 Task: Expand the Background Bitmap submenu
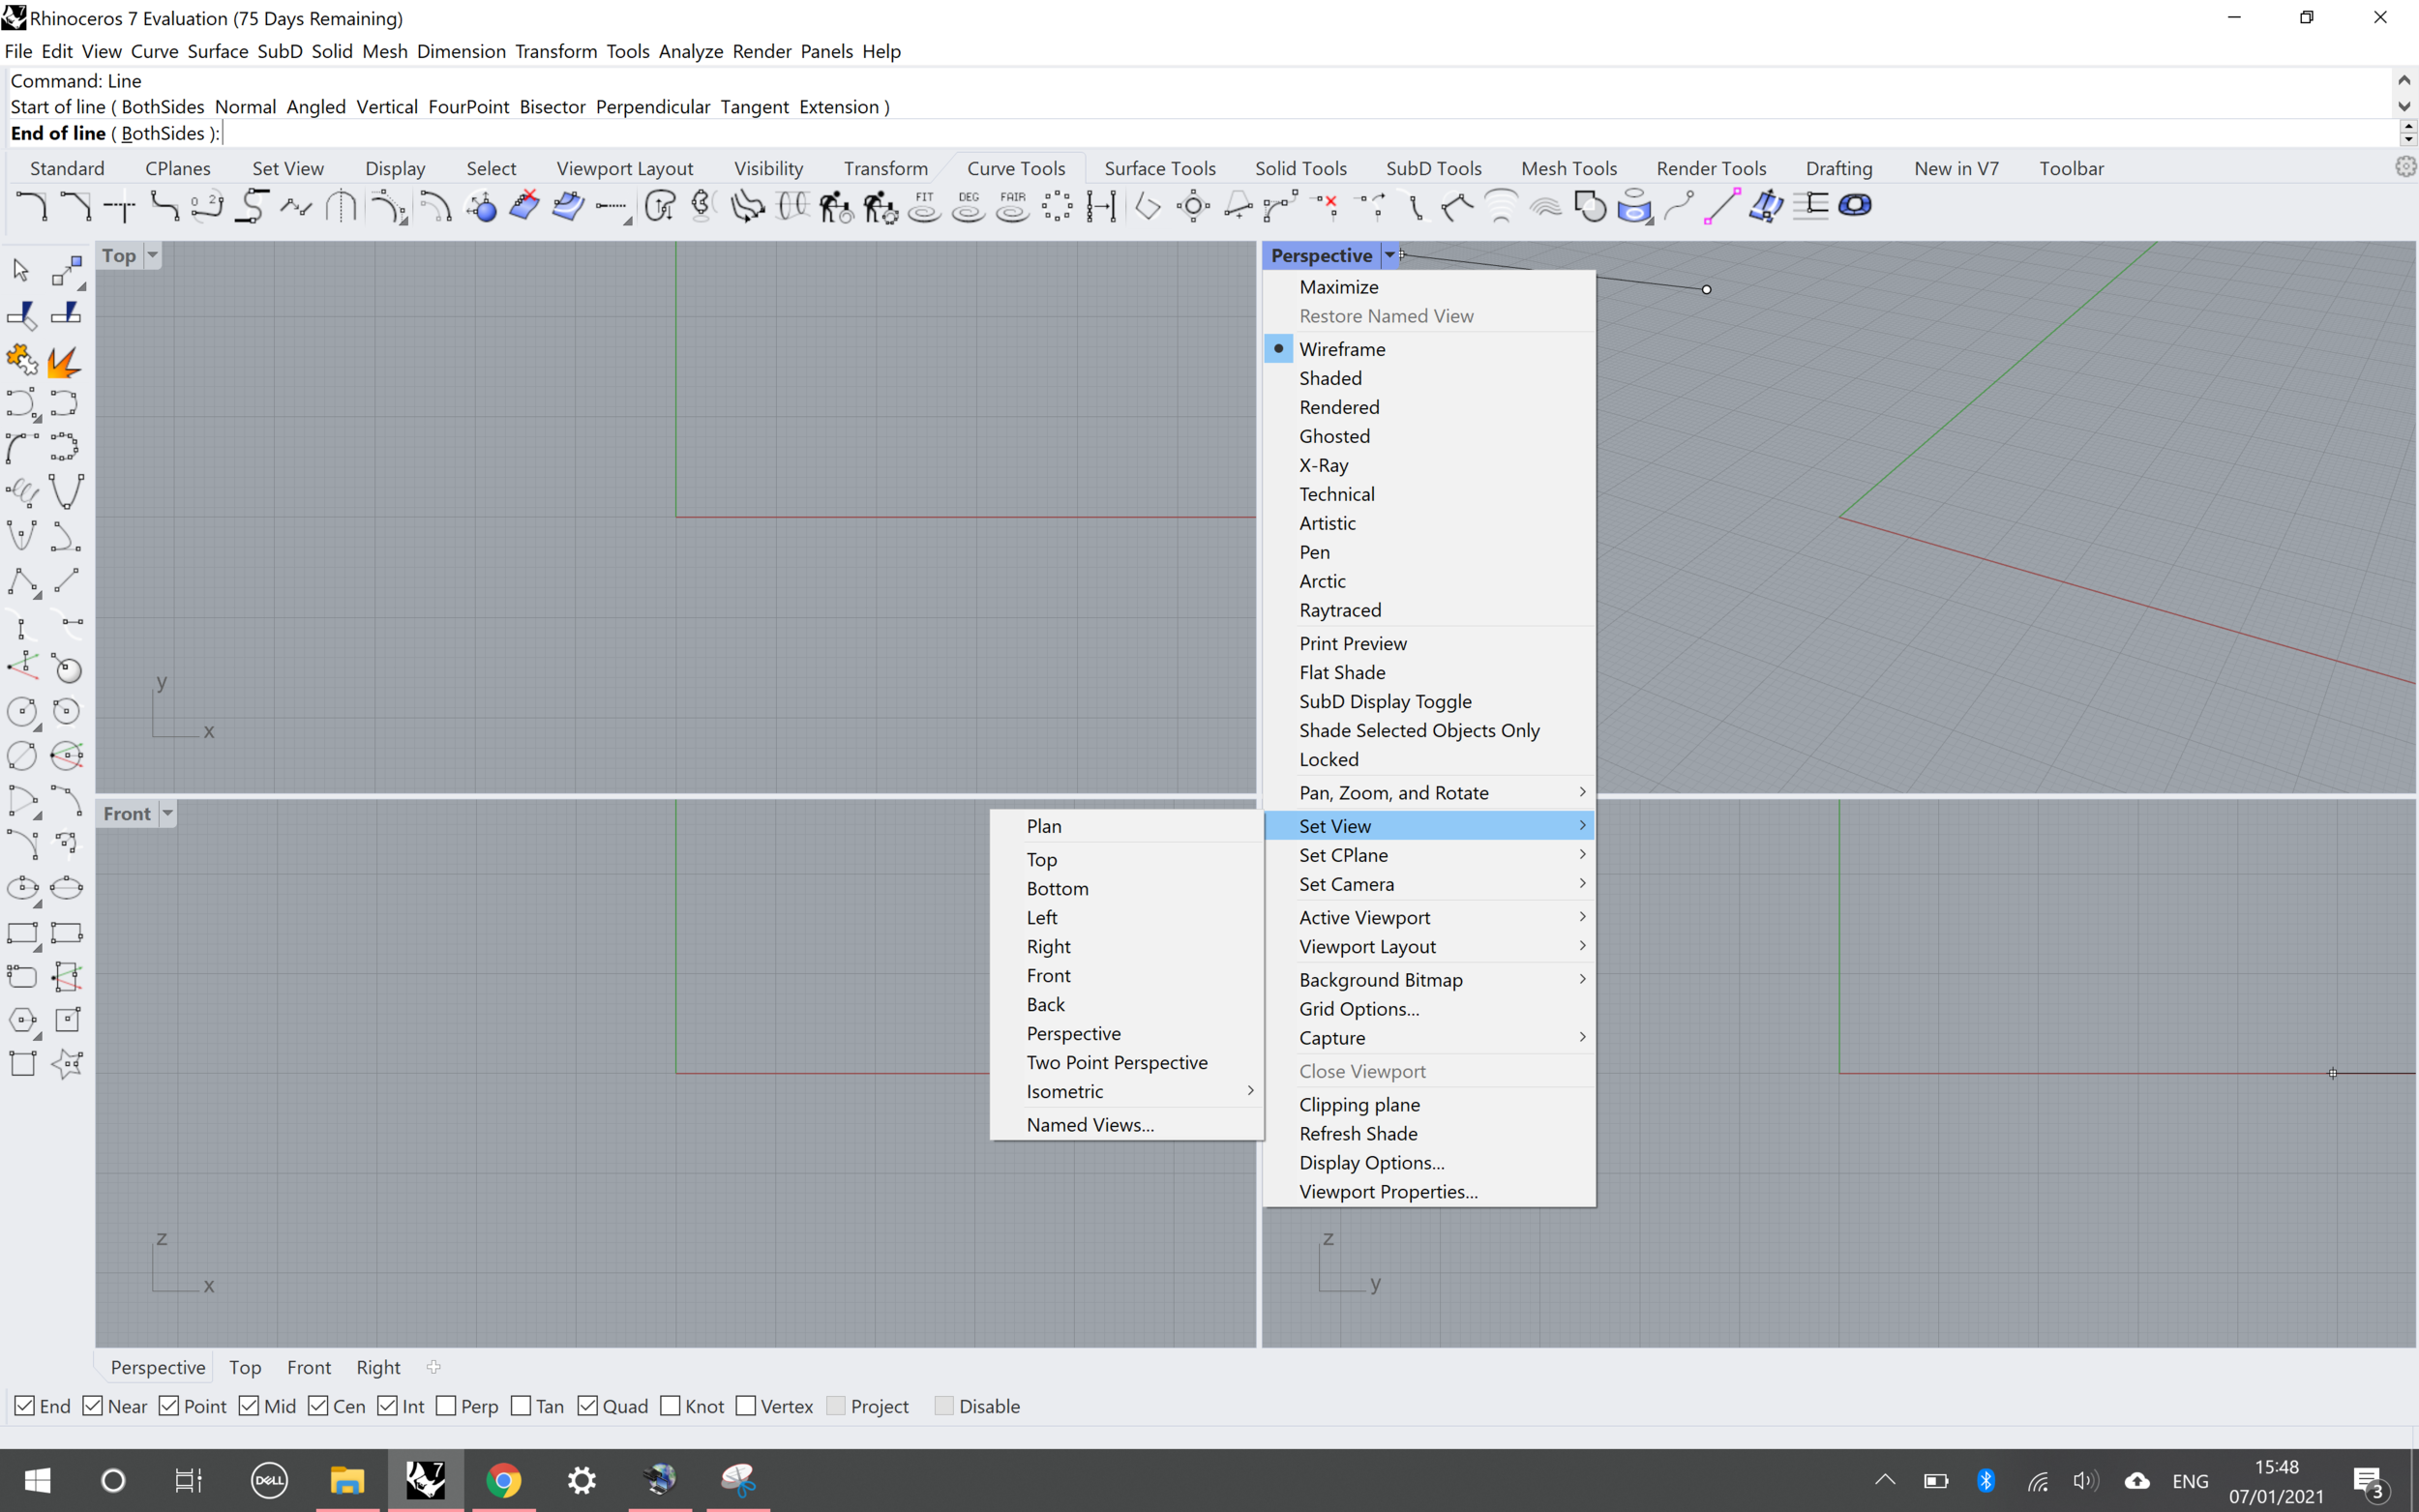(x=1430, y=980)
